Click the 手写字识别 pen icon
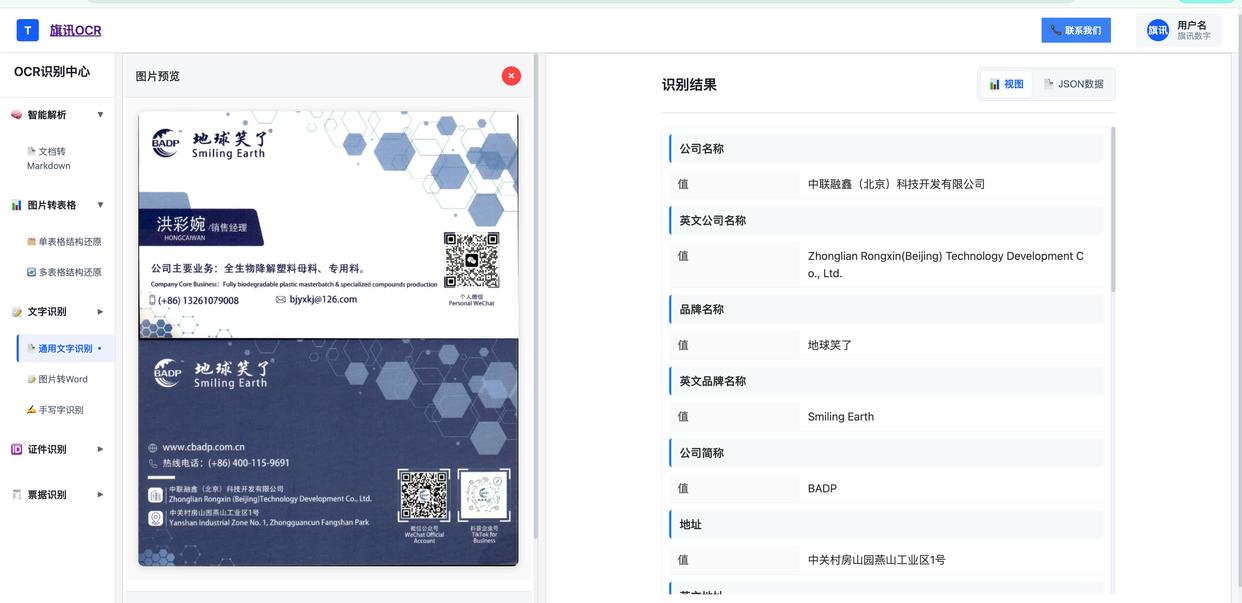Screen dimensions: 1242x603 pos(31,410)
